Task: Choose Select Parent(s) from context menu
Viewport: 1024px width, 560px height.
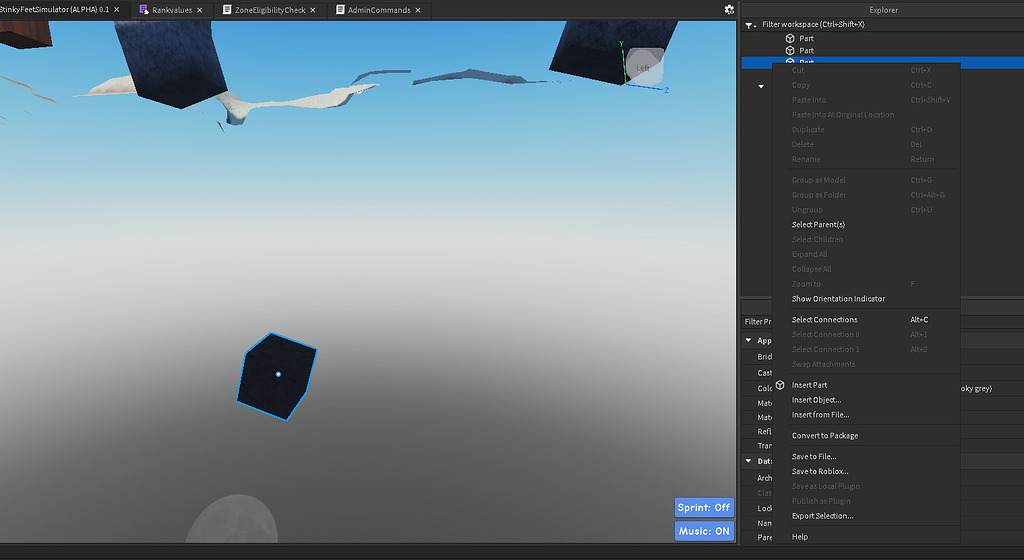Action: click(818, 225)
